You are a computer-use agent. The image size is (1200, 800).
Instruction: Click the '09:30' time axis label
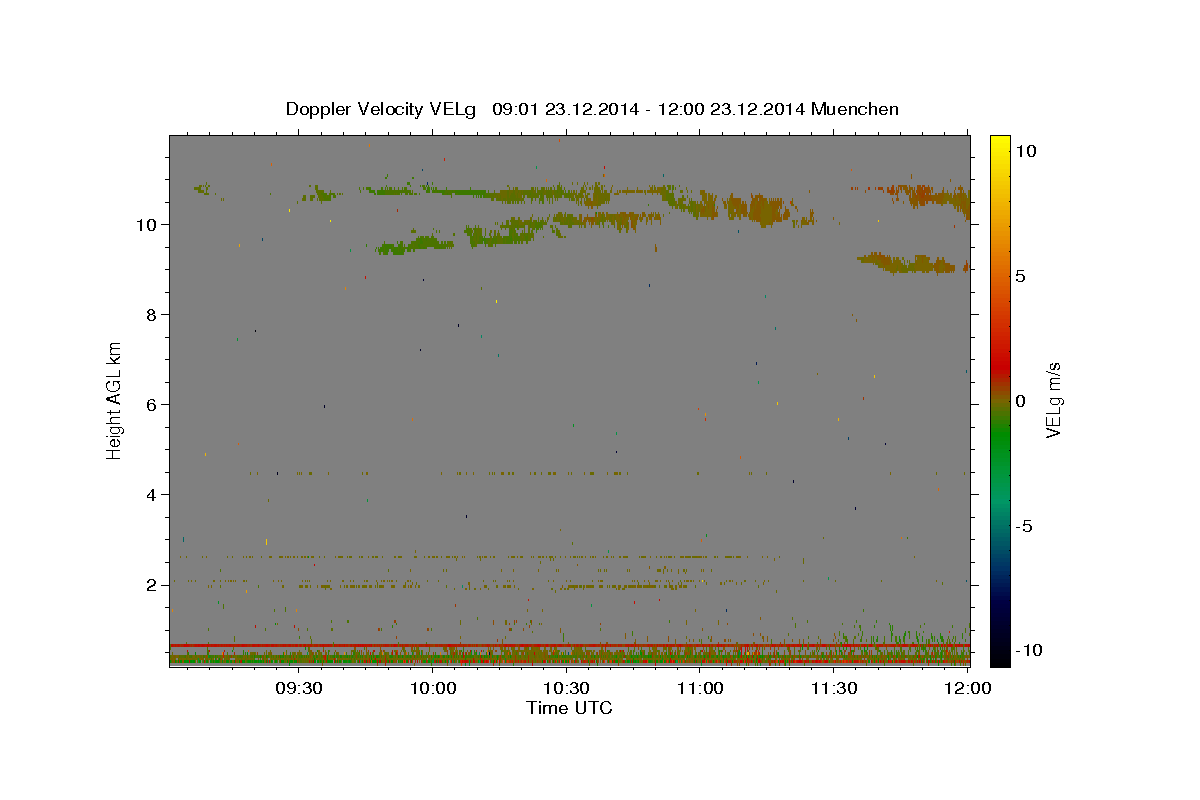(x=298, y=688)
